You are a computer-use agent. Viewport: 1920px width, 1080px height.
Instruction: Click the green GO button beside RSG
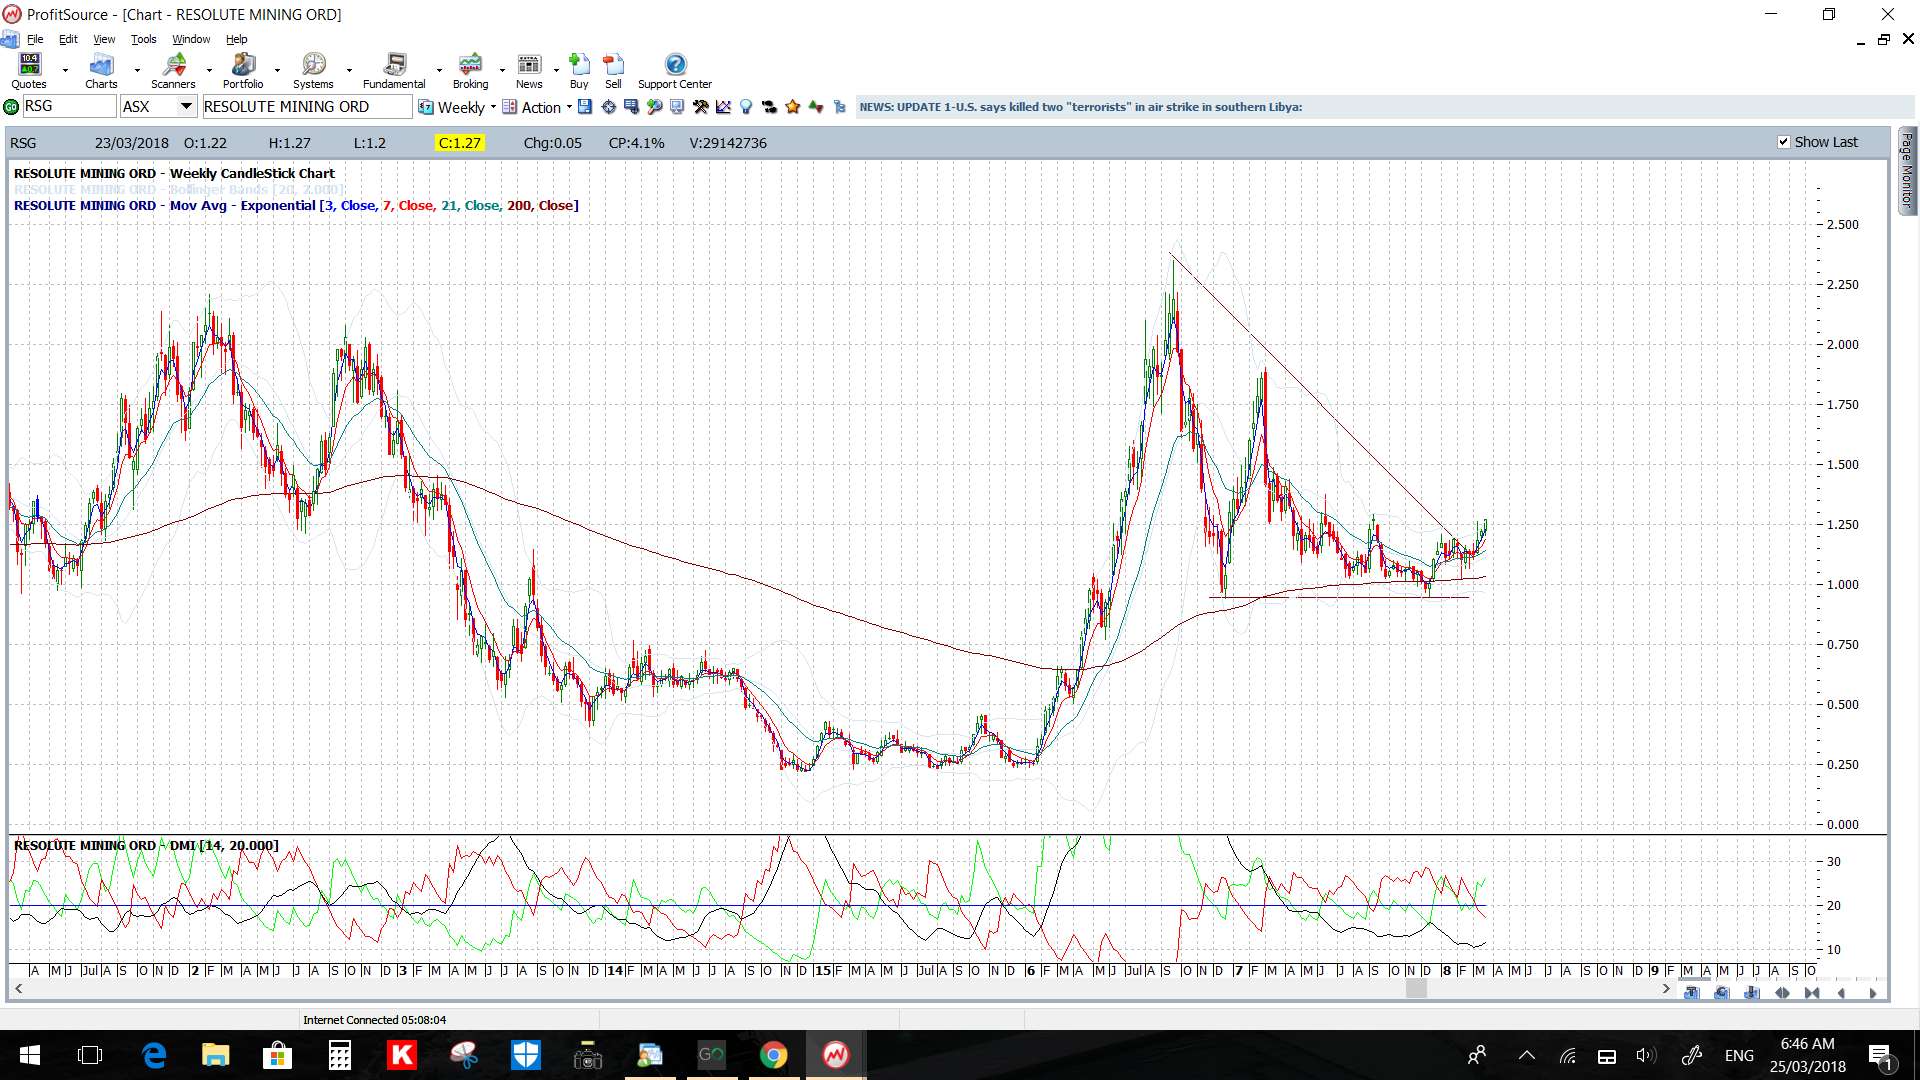pos(11,107)
